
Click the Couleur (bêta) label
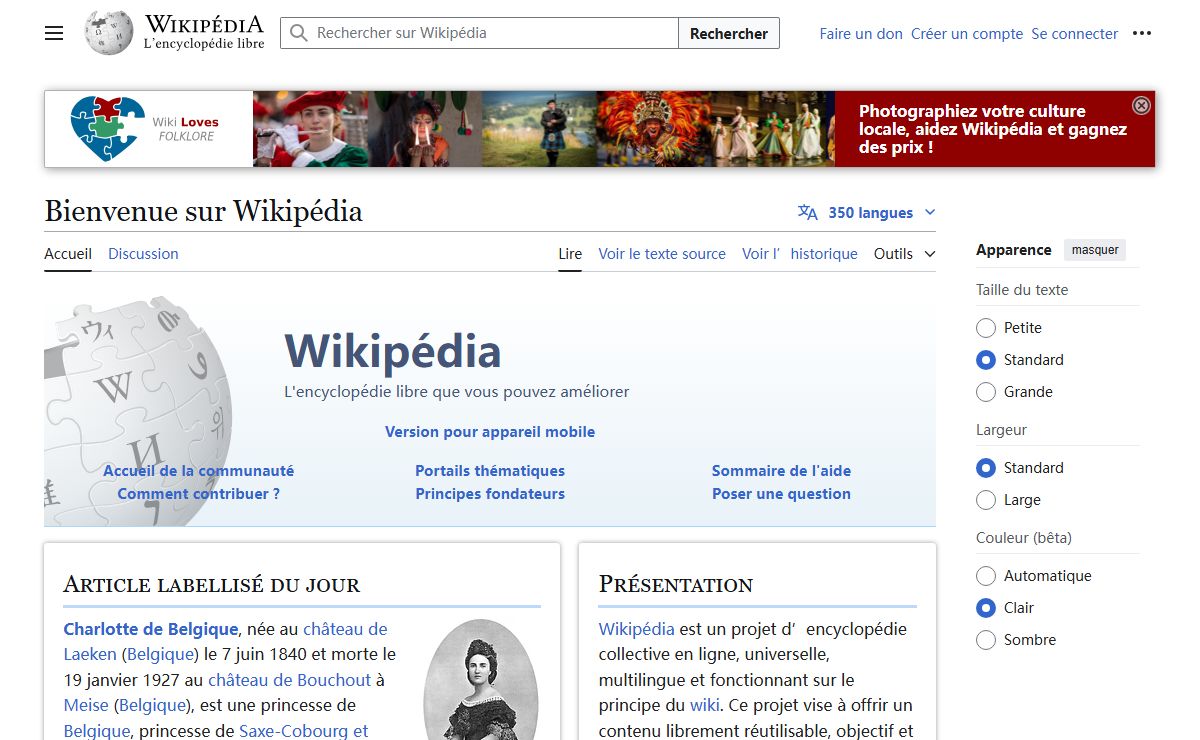1024,538
